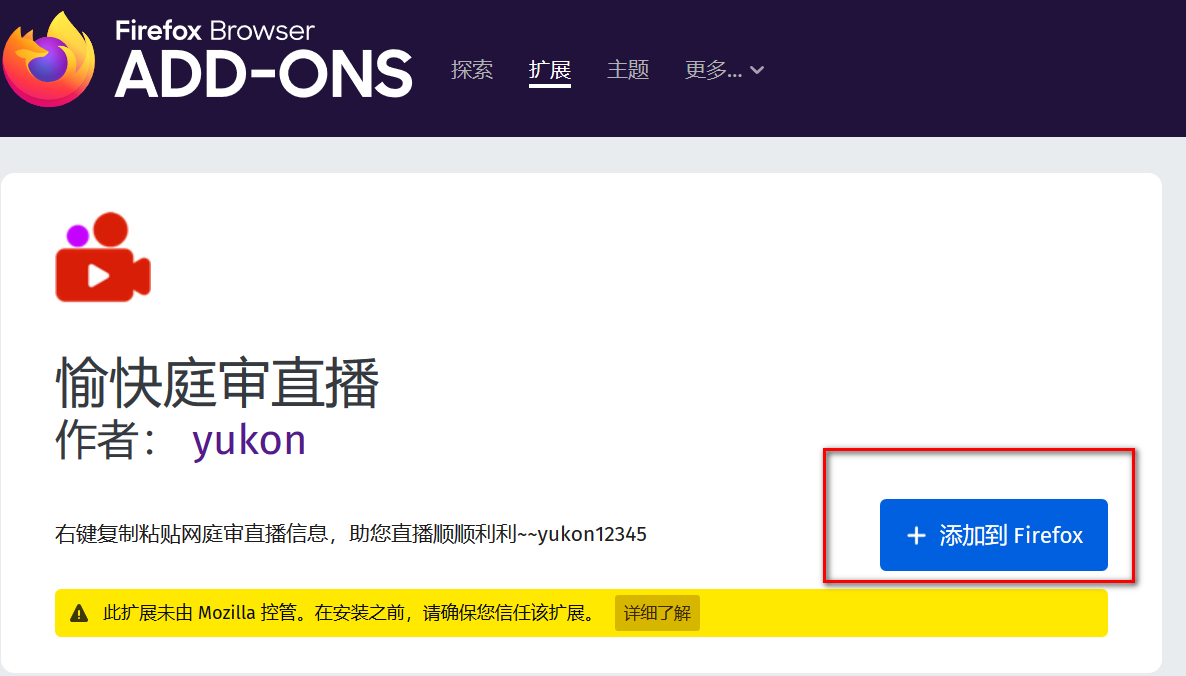This screenshot has height=676, width=1186.
Task: Click the Firefox logo icon
Action: [x=50, y=60]
